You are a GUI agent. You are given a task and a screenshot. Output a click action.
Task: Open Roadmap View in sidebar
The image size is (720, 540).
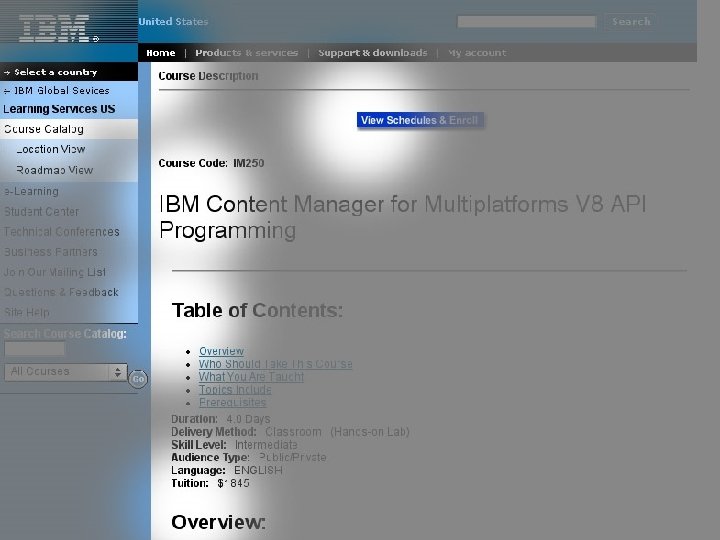click(55, 170)
